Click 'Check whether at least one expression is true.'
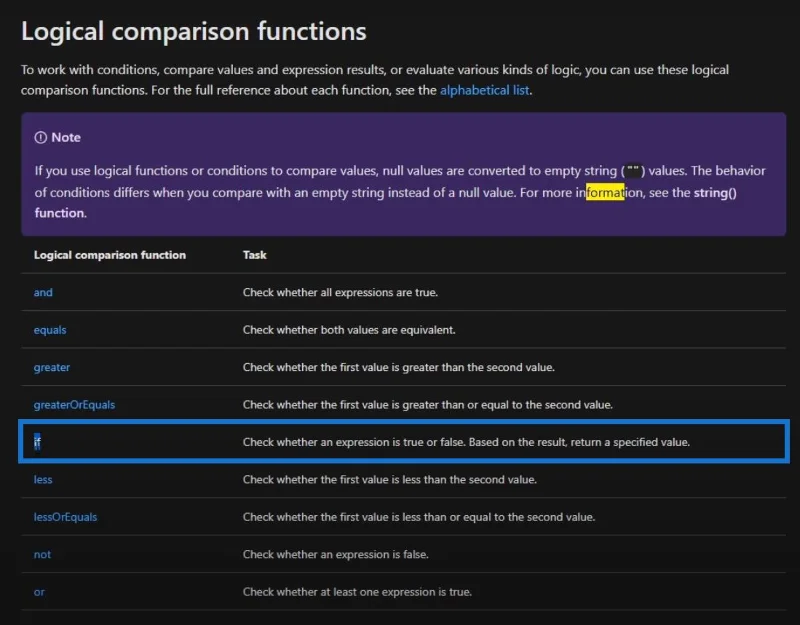The image size is (800, 625). (357, 592)
